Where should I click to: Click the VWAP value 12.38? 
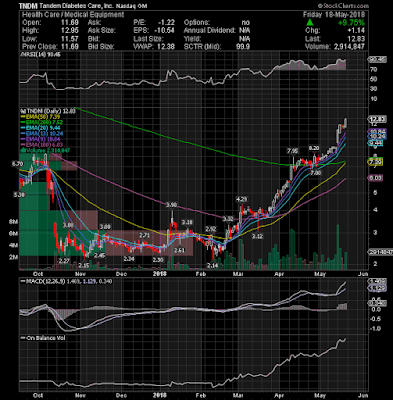pos(166,47)
